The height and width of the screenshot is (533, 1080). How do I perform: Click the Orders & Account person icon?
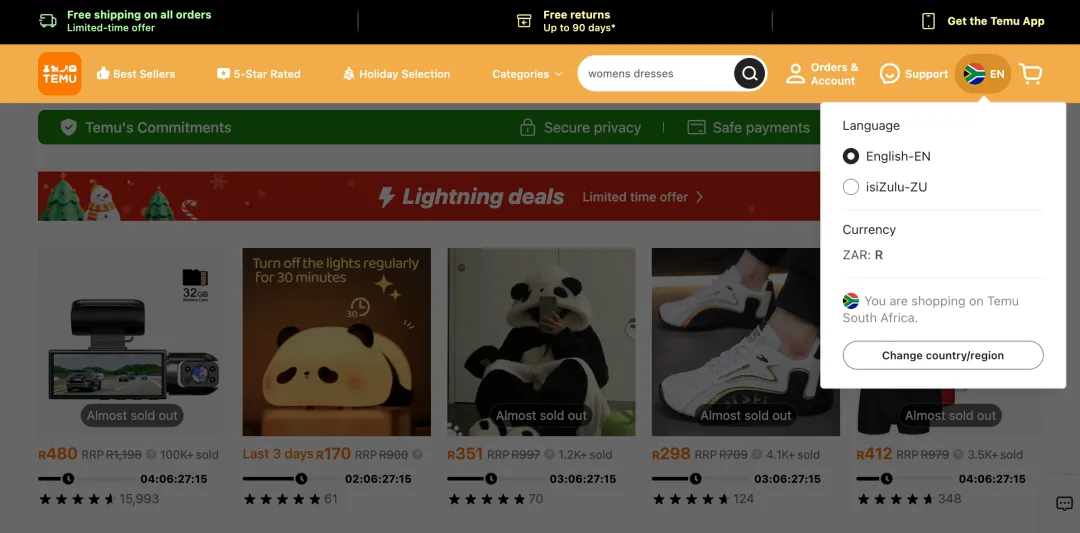[796, 74]
